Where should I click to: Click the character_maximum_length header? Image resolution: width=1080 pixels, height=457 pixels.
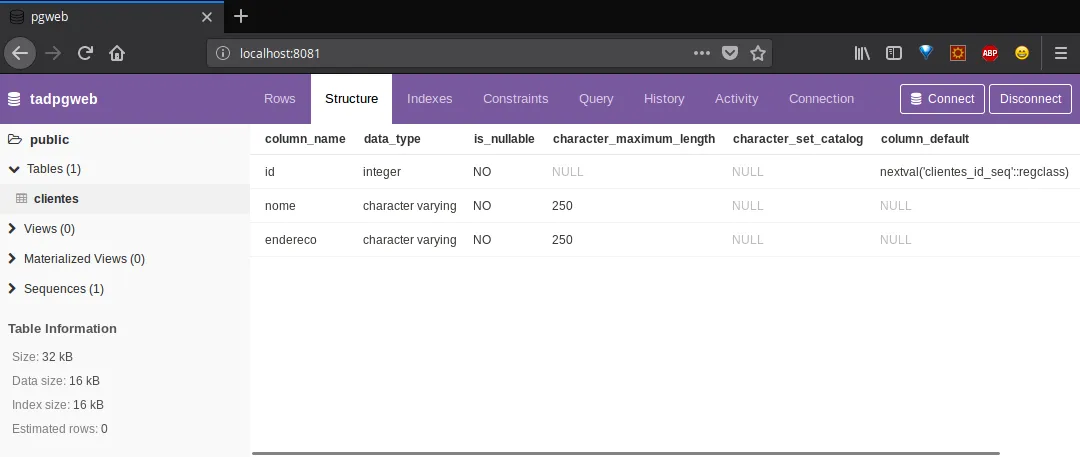coord(634,139)
